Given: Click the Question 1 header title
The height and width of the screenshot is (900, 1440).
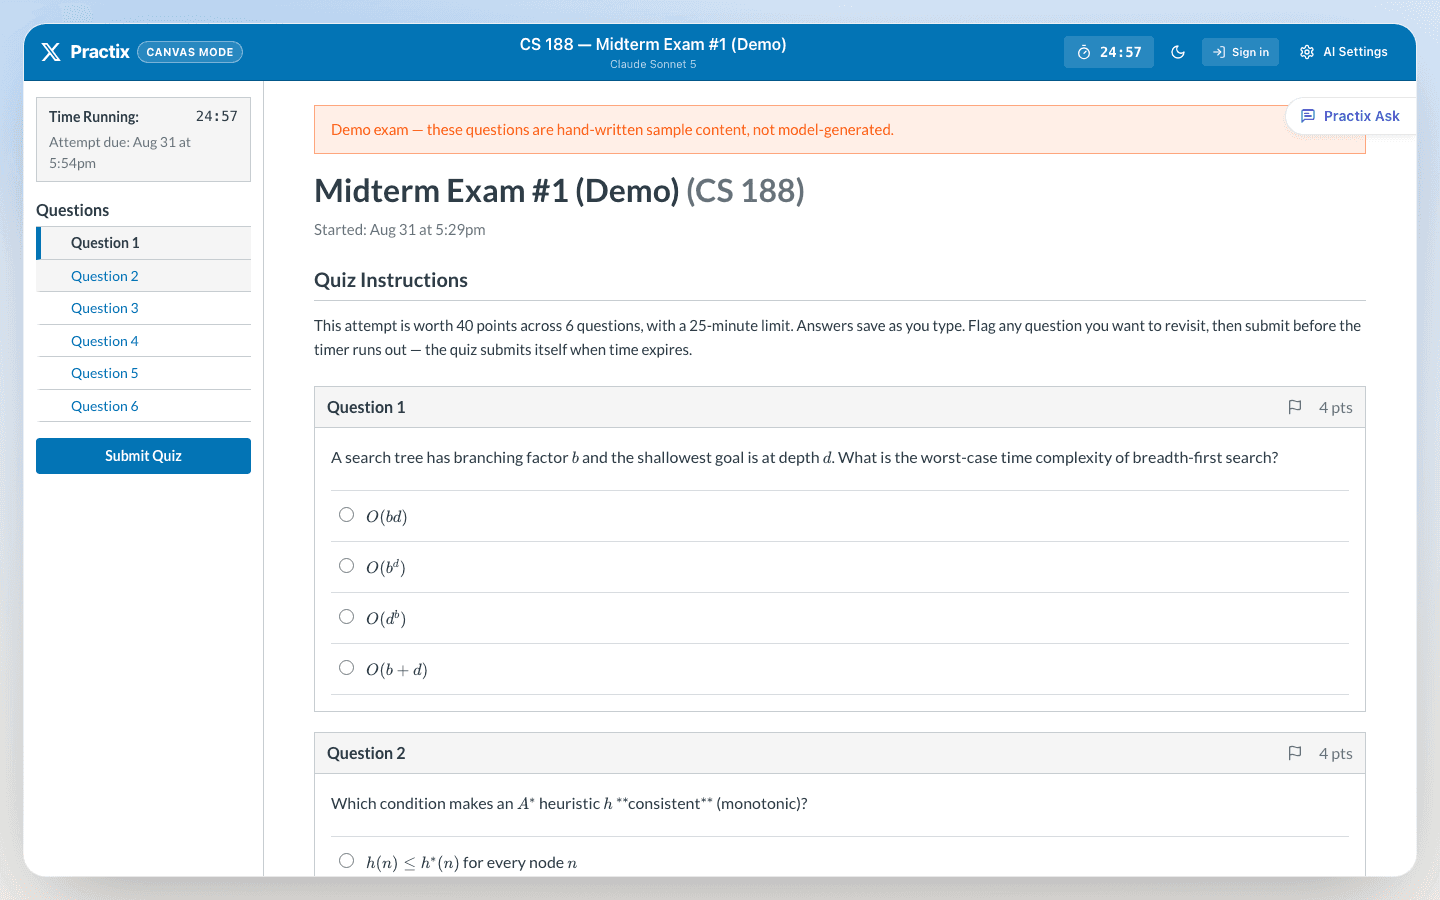Looking at the screenshot, I should [x=366, y=407].
